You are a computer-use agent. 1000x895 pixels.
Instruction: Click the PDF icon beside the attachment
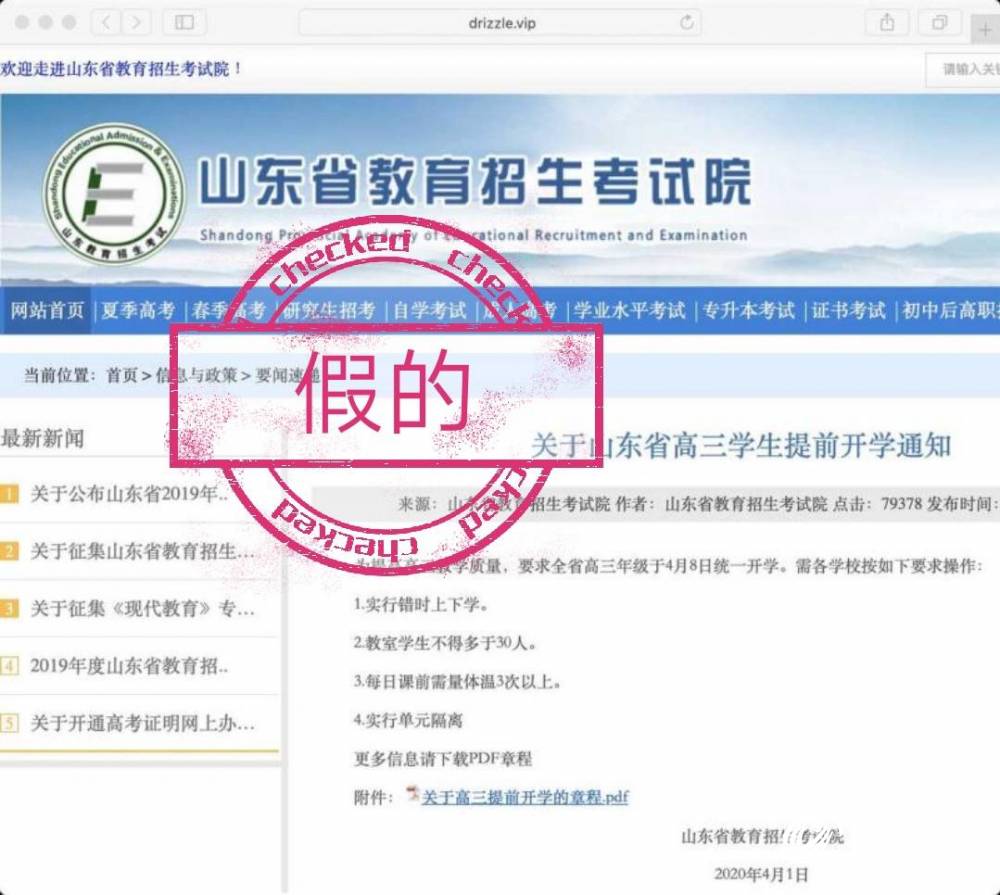[412, 795]
